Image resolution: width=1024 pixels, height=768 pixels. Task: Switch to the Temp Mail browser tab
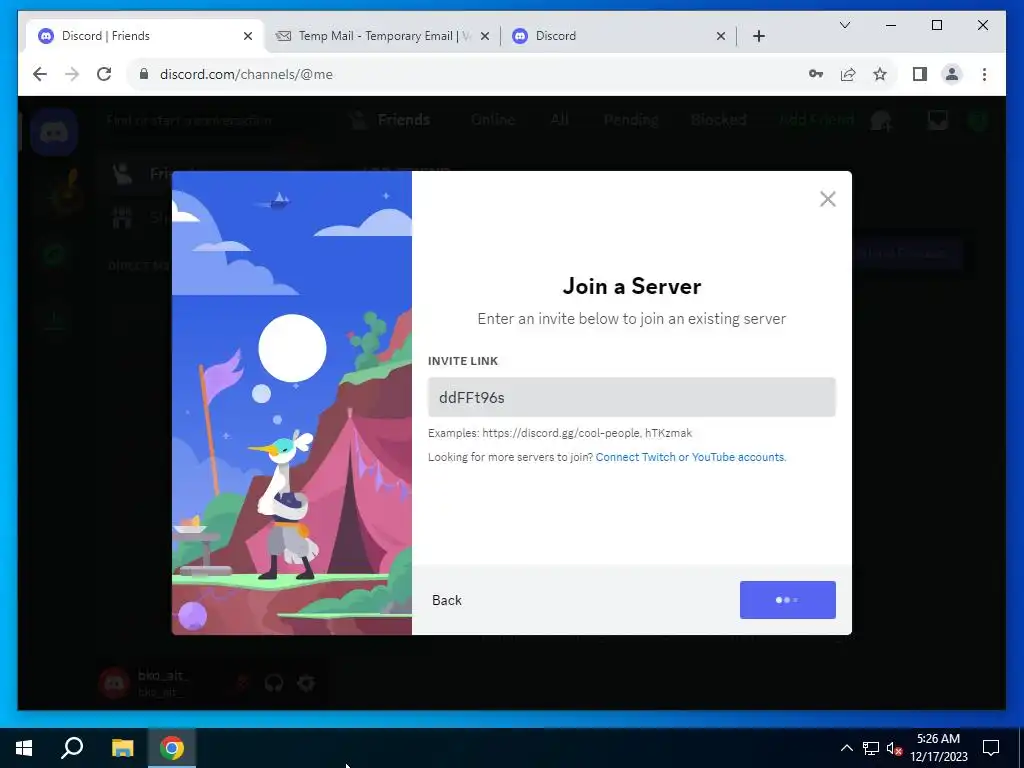pos(384,36)
